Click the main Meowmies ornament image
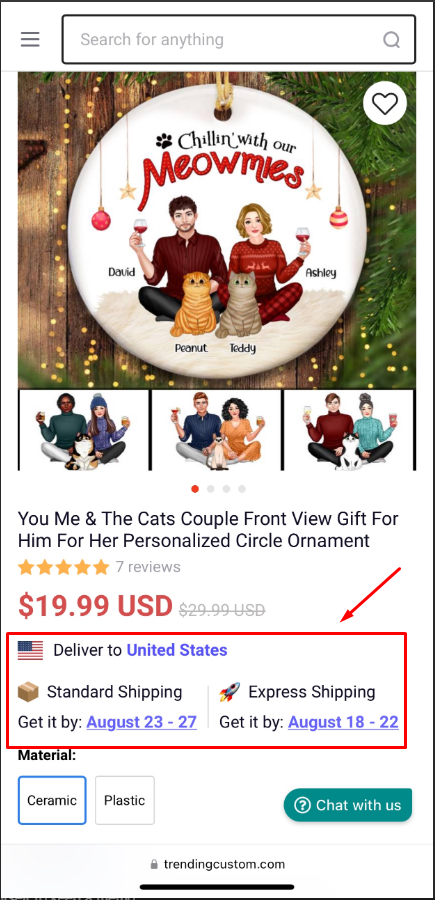This screenshot has width=435, height=900. [x=217, y=230]
